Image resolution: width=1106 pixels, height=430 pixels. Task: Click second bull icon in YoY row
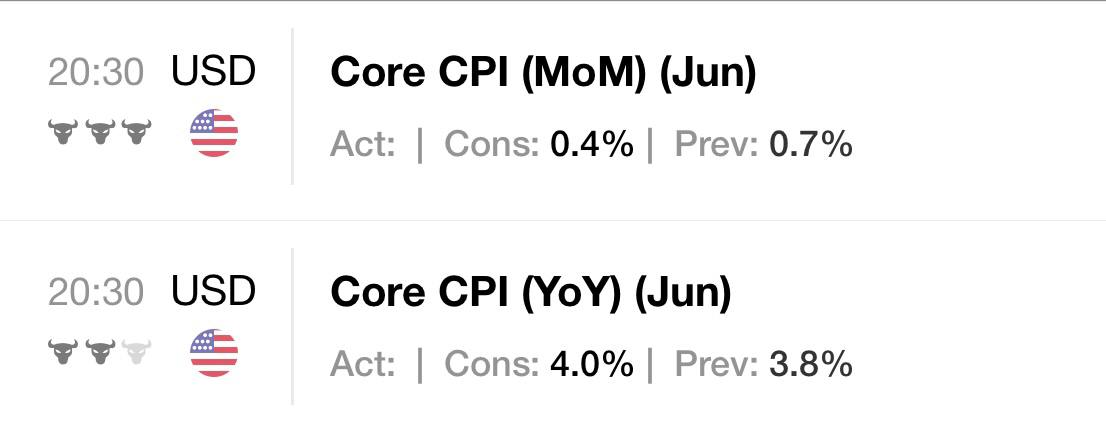pyautogui.click(x=99, y=352)
